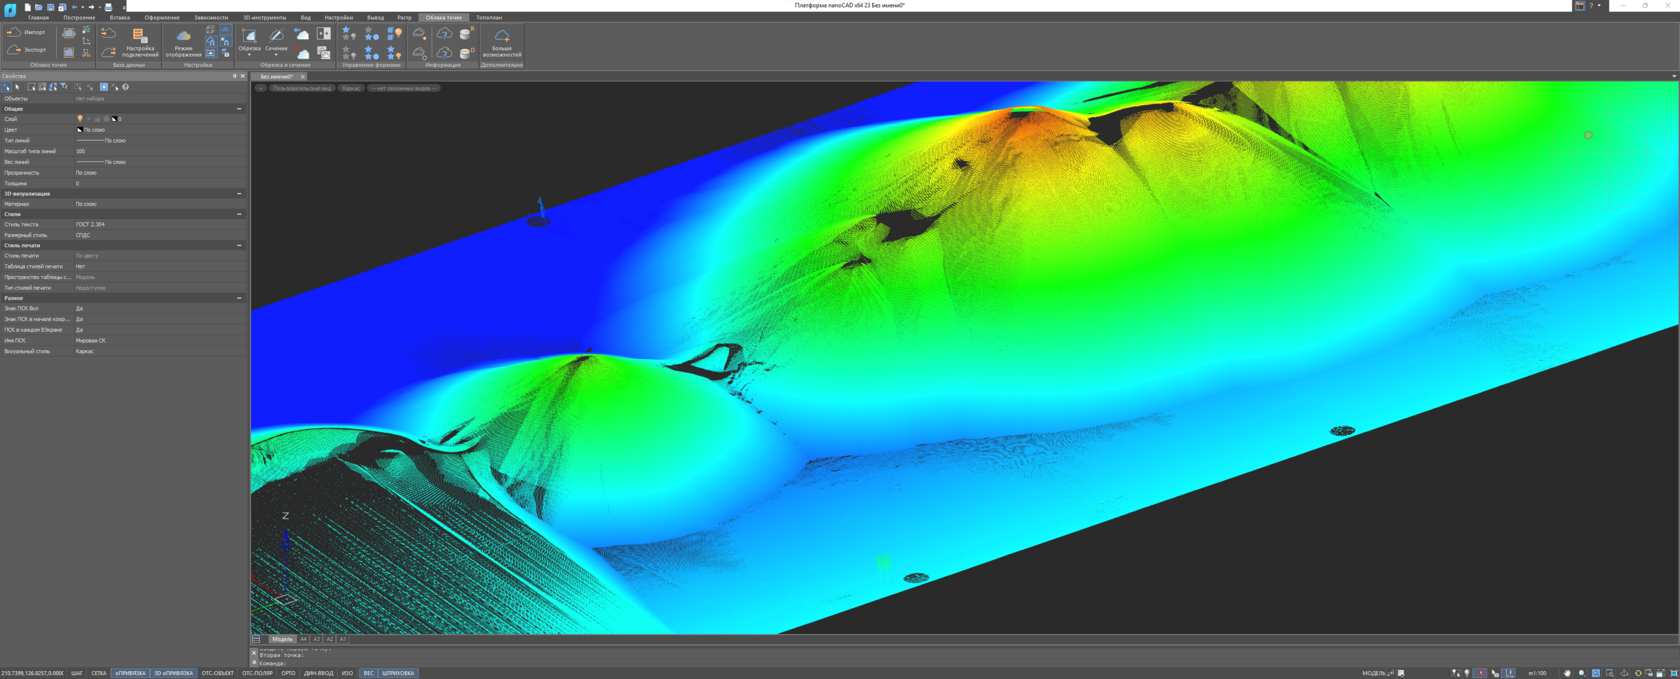This screenshot has width=1680, height=679.
Task: Collapse the Разное properties section
Action: tap(239, 298)
